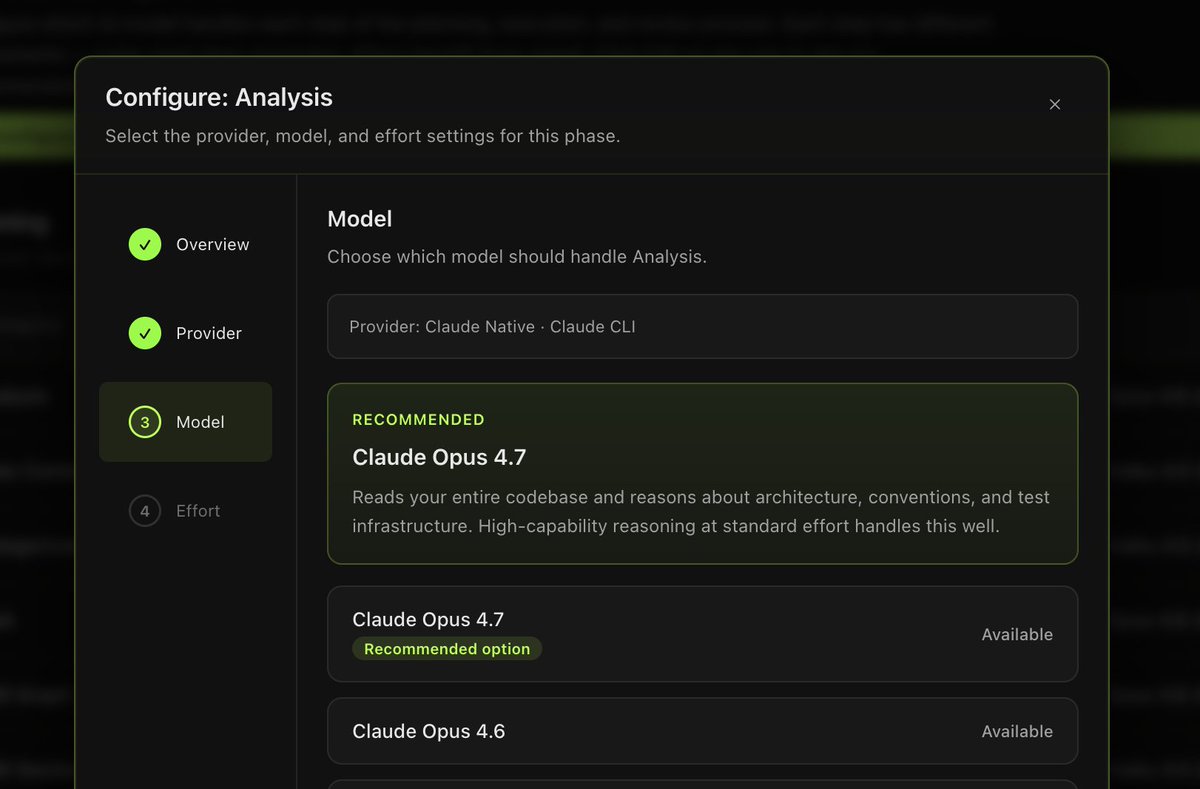Close the Configure: Analysis dialog
The image size is (1200, 789).
tap(1054, 104)
